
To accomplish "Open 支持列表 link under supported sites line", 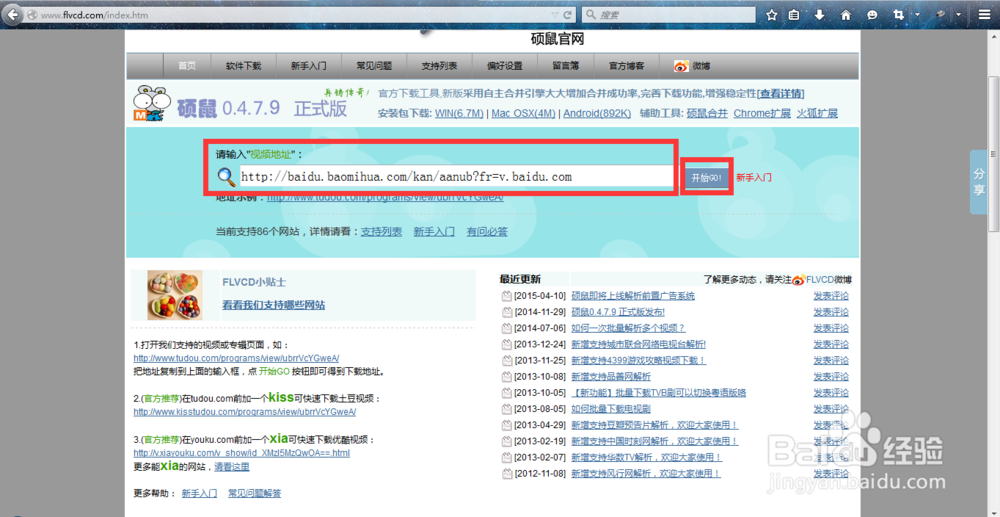I will [381, 231].
